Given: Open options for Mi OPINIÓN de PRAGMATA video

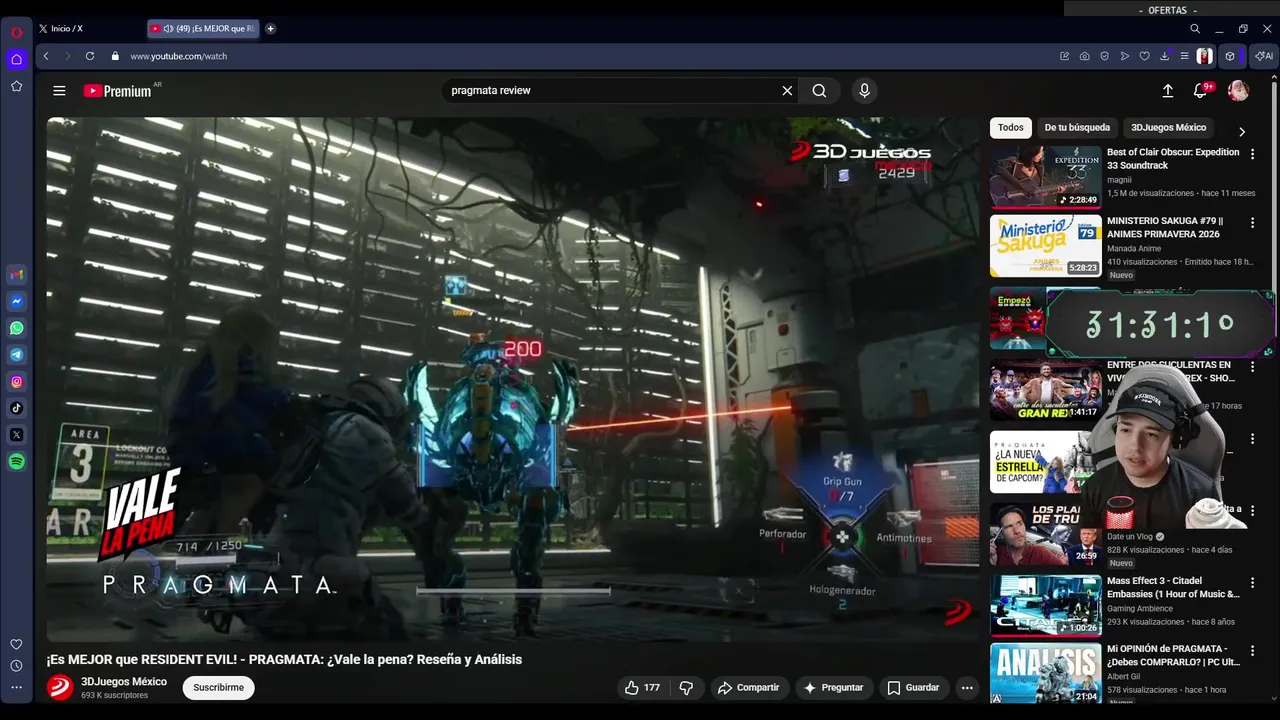Looking at the screenshot, I should 1252,650.
